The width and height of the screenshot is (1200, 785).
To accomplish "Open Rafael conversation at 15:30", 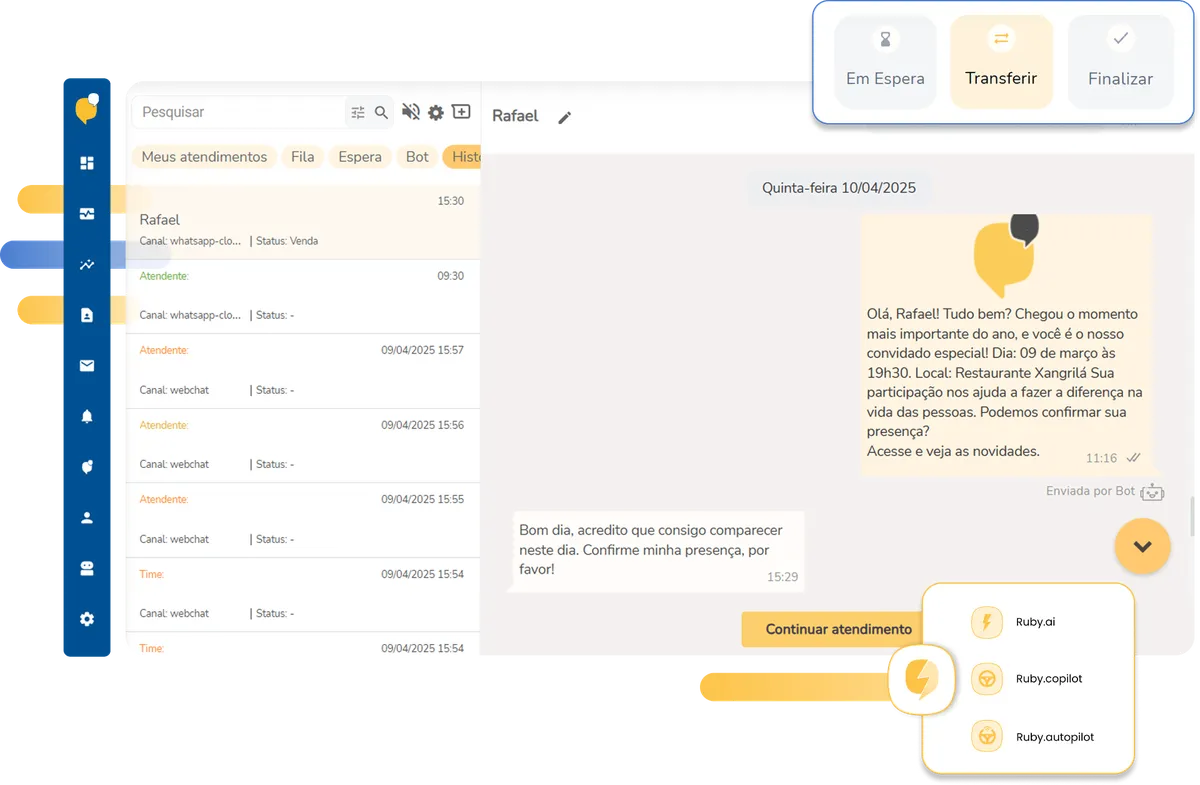I will click(303, 222).
